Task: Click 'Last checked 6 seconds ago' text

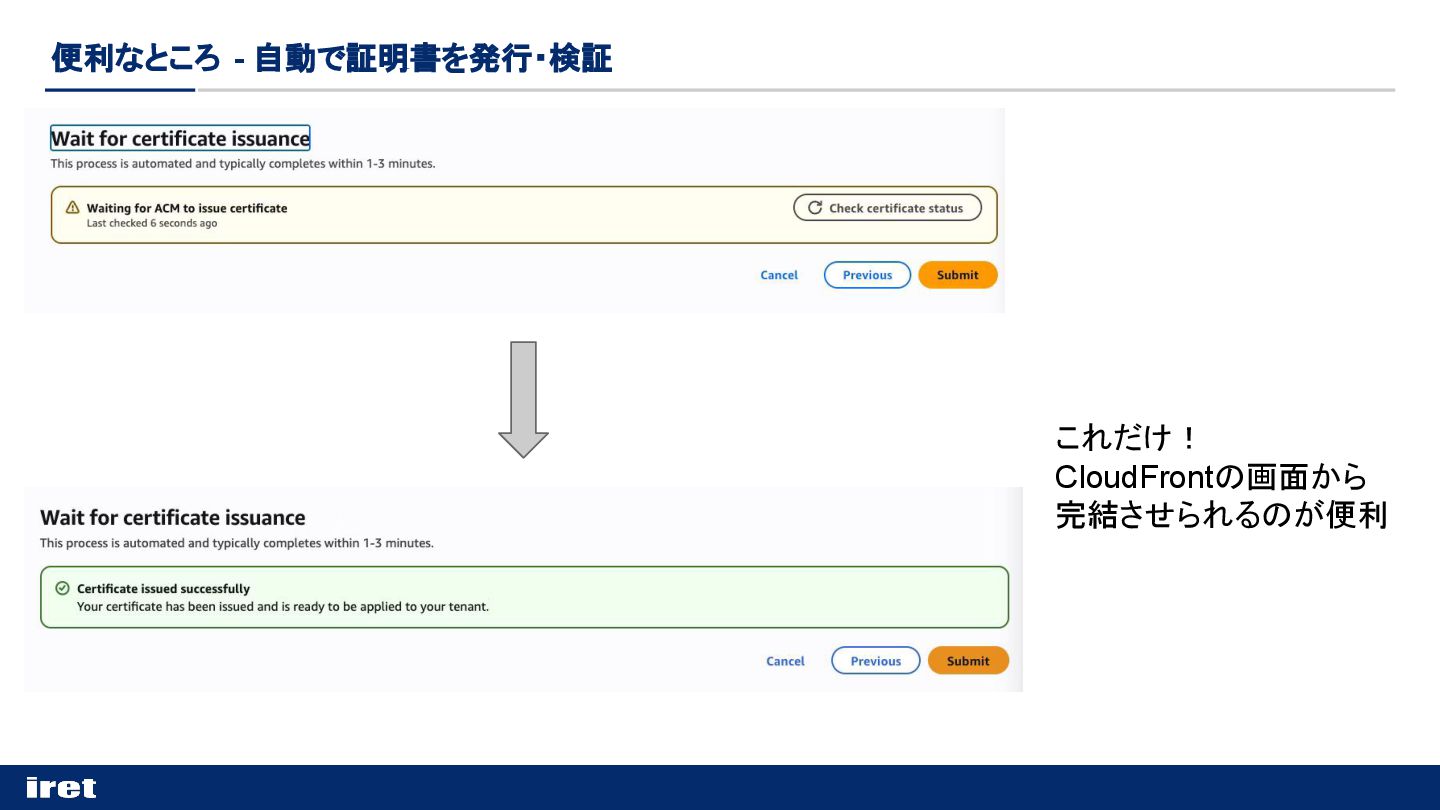Action: tap(151, 223)
